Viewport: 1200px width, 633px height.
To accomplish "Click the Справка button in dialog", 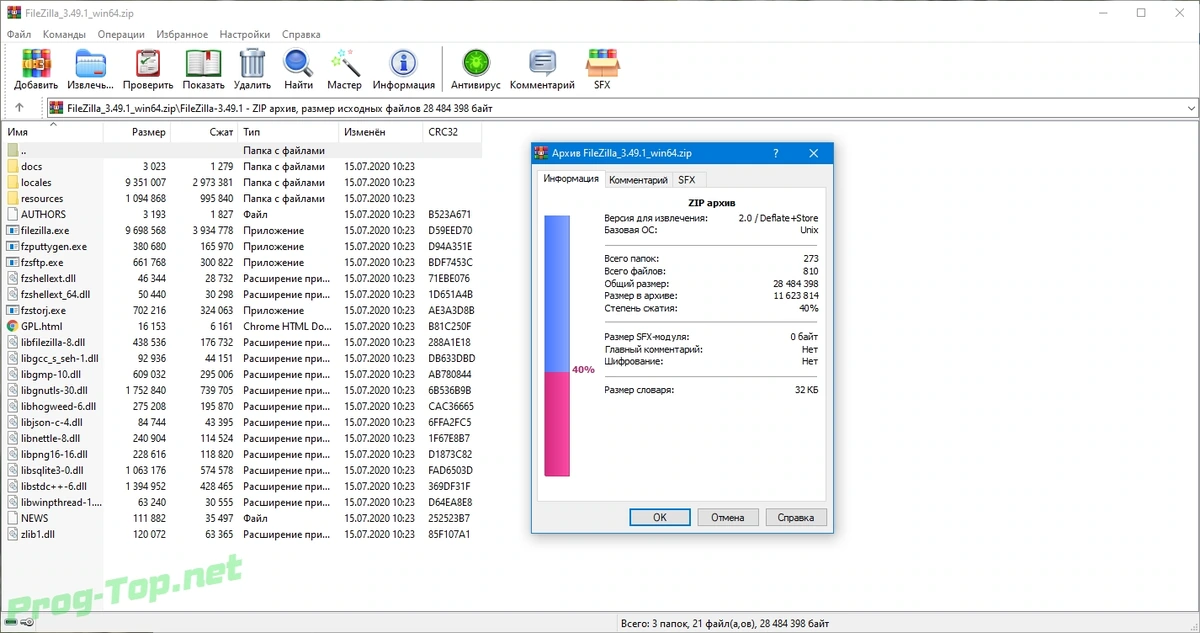I will [796, 518].
